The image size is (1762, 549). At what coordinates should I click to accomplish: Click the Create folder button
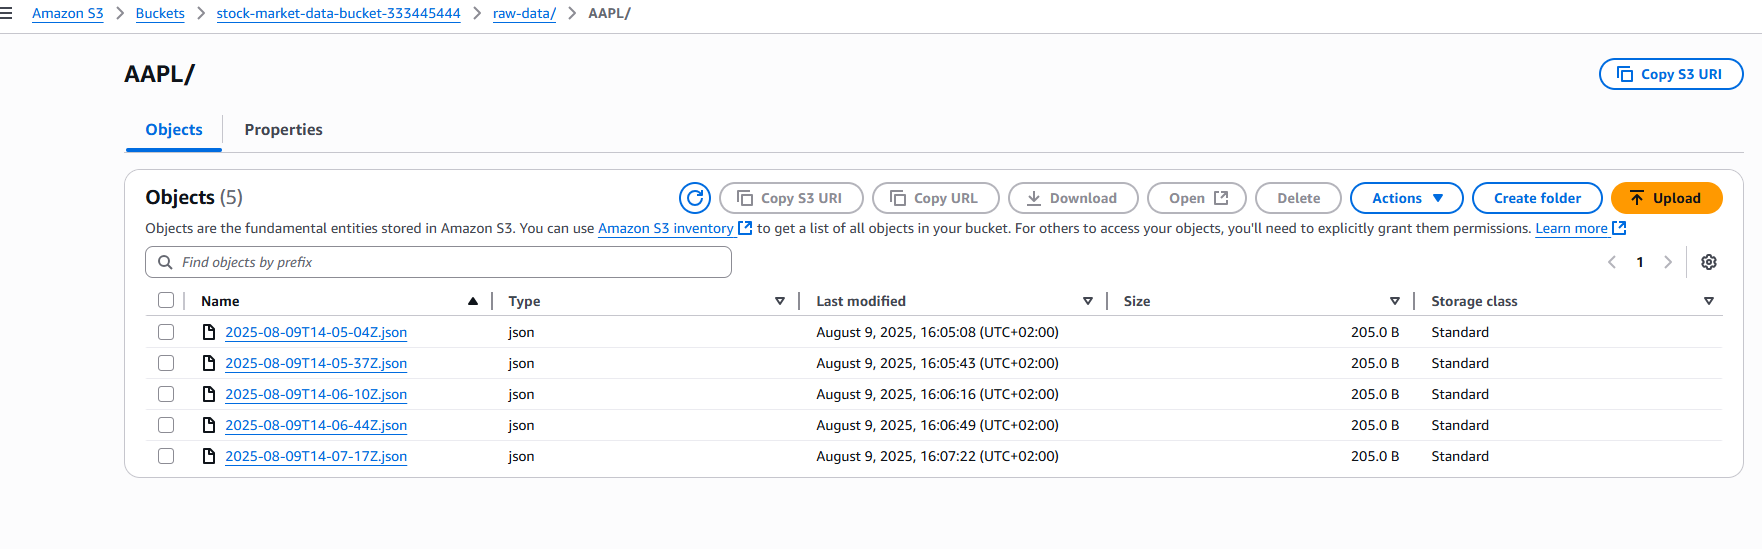[1537, 198]
